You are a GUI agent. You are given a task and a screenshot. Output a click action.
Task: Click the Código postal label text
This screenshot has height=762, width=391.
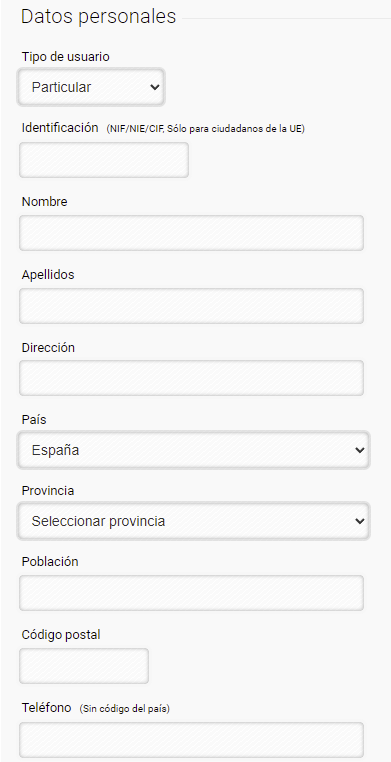tap(61, 635)
